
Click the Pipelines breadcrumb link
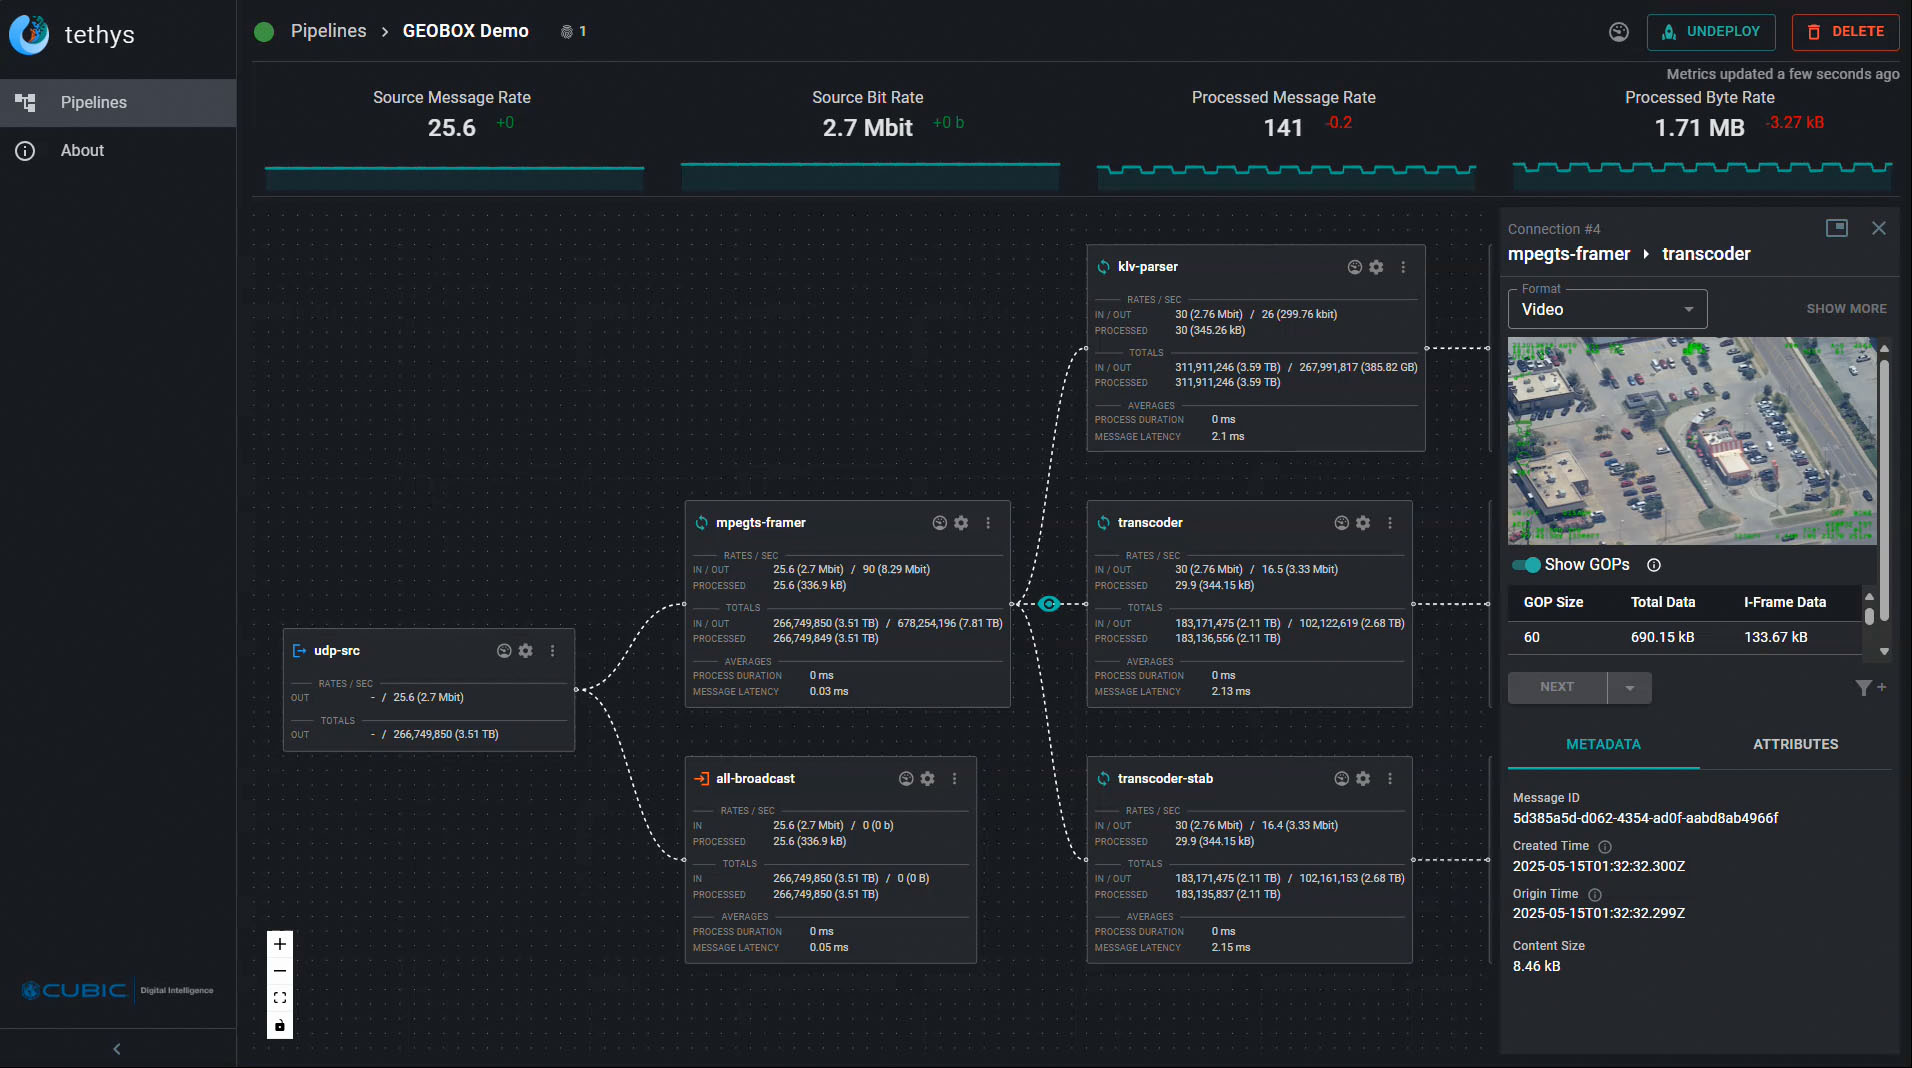[328, 31]
